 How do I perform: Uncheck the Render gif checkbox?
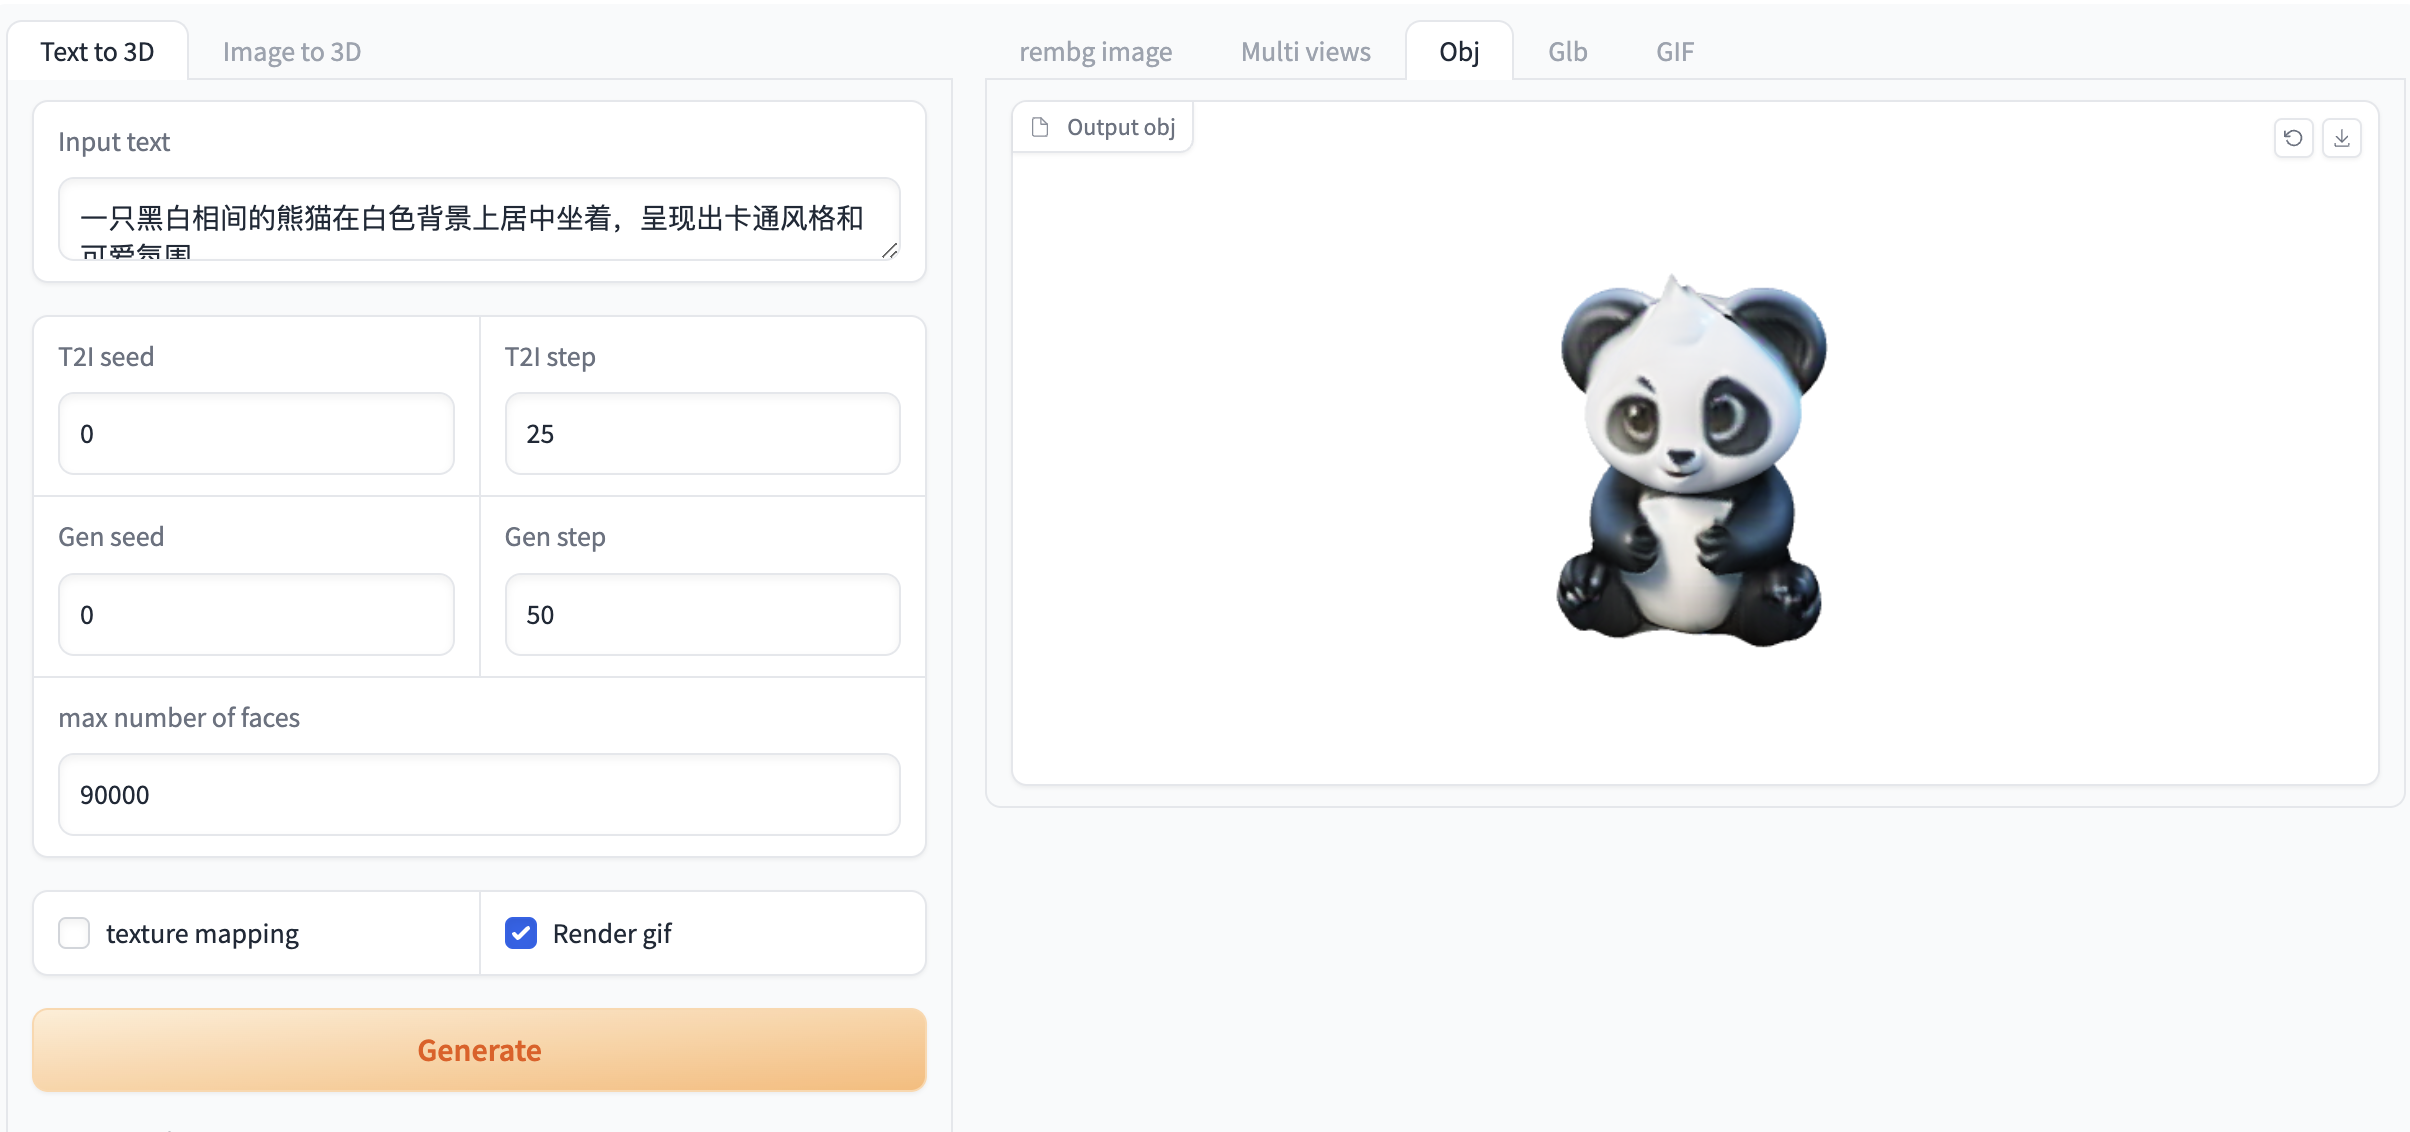pos(521,933)
